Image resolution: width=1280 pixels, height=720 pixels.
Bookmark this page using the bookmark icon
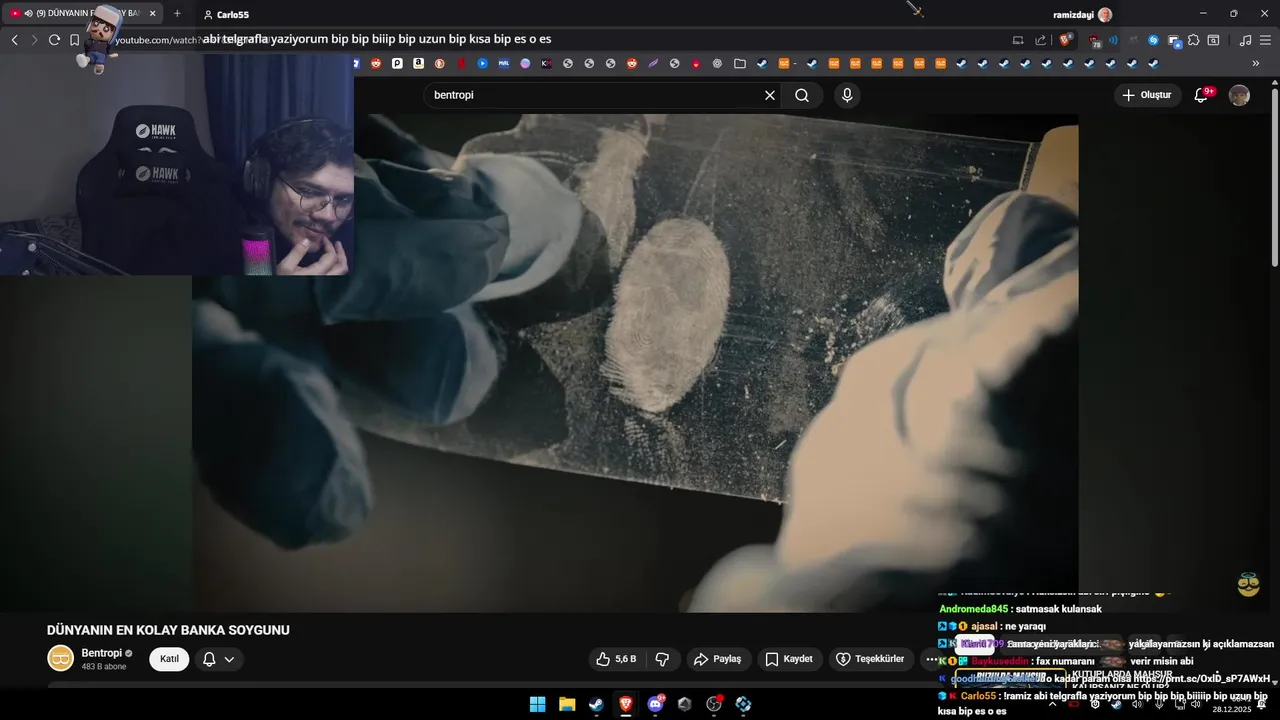pyautogui.click(x=74, y=40)
